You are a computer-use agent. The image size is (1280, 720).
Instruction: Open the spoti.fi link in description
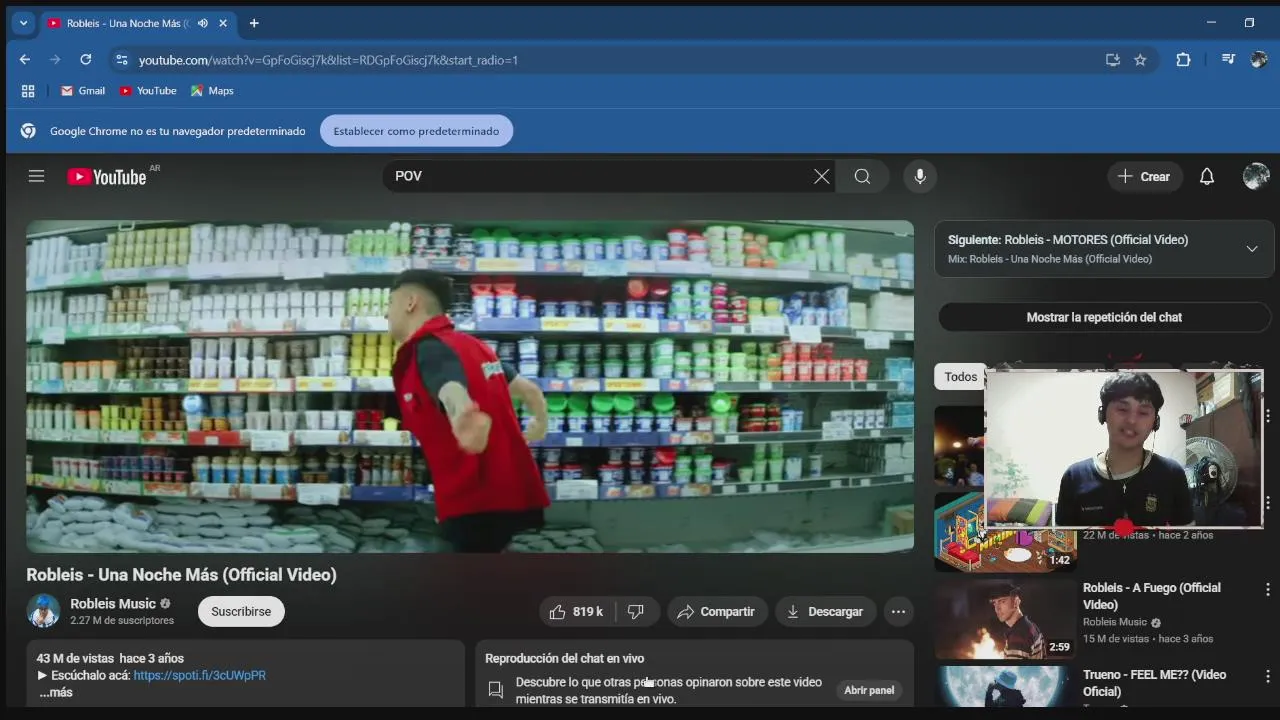199,675
